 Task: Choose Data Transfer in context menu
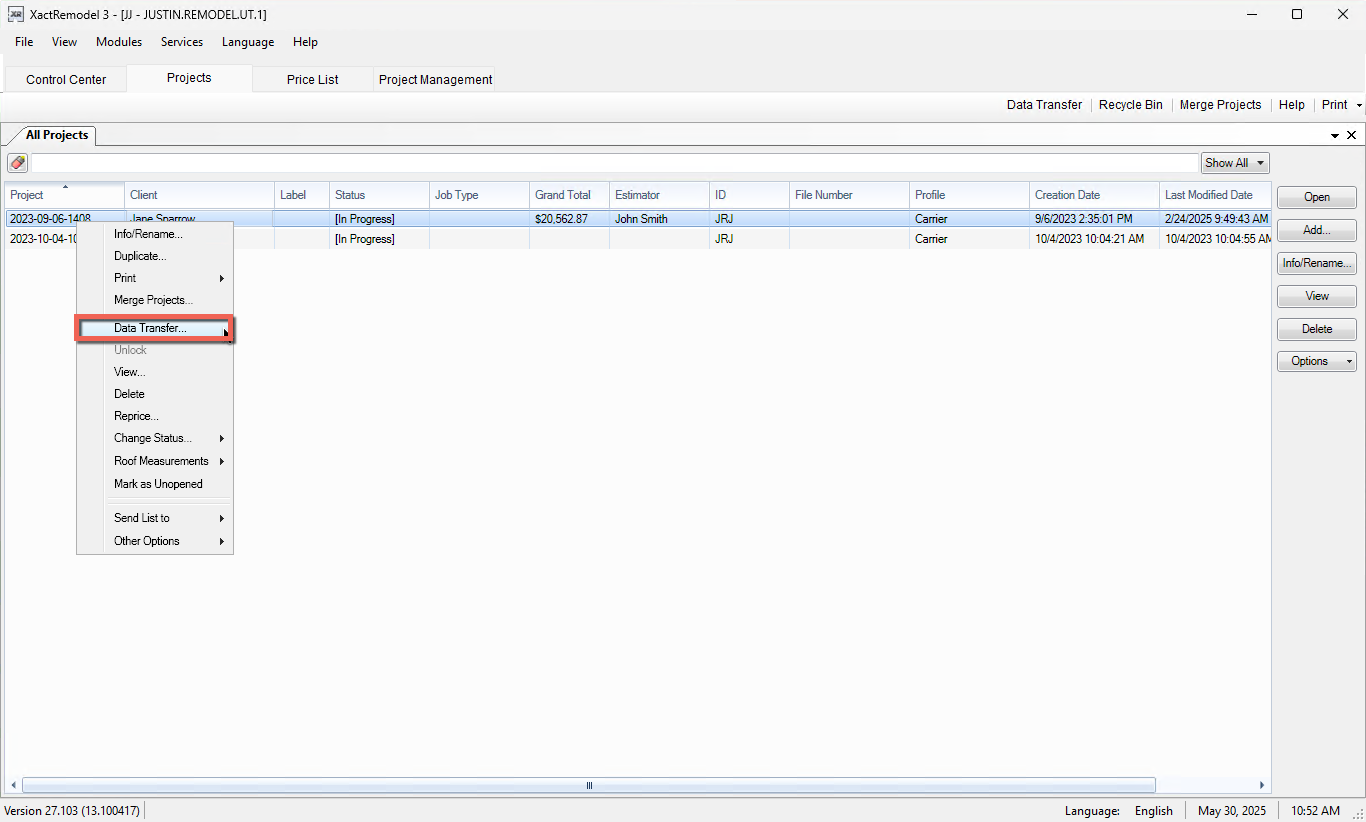click(155, 328)
